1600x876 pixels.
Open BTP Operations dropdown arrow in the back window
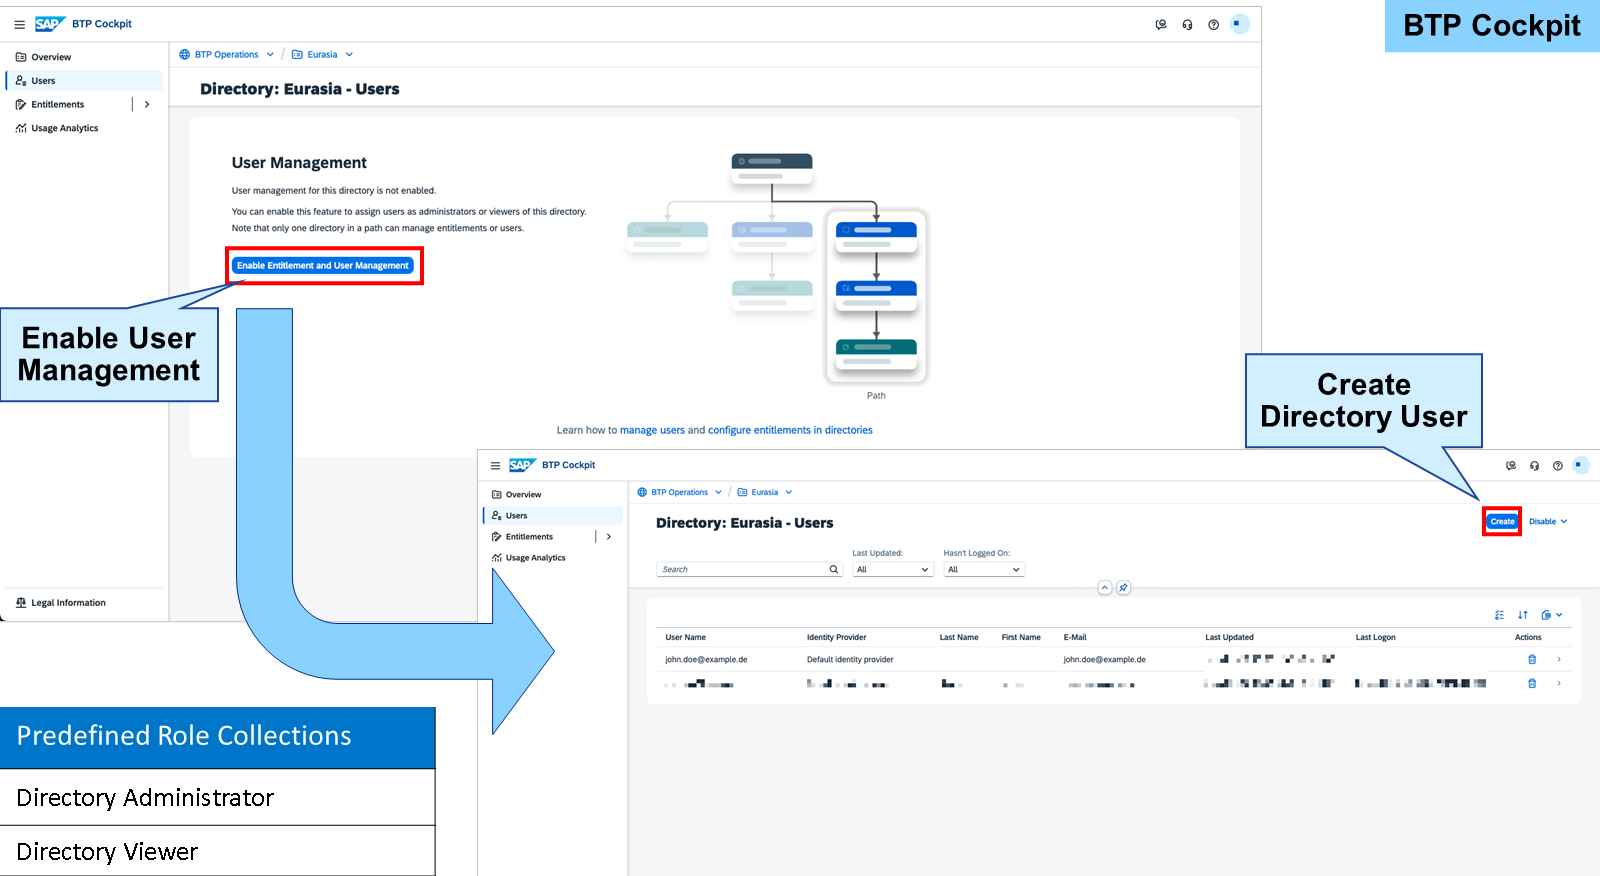(x=270, y=55)
